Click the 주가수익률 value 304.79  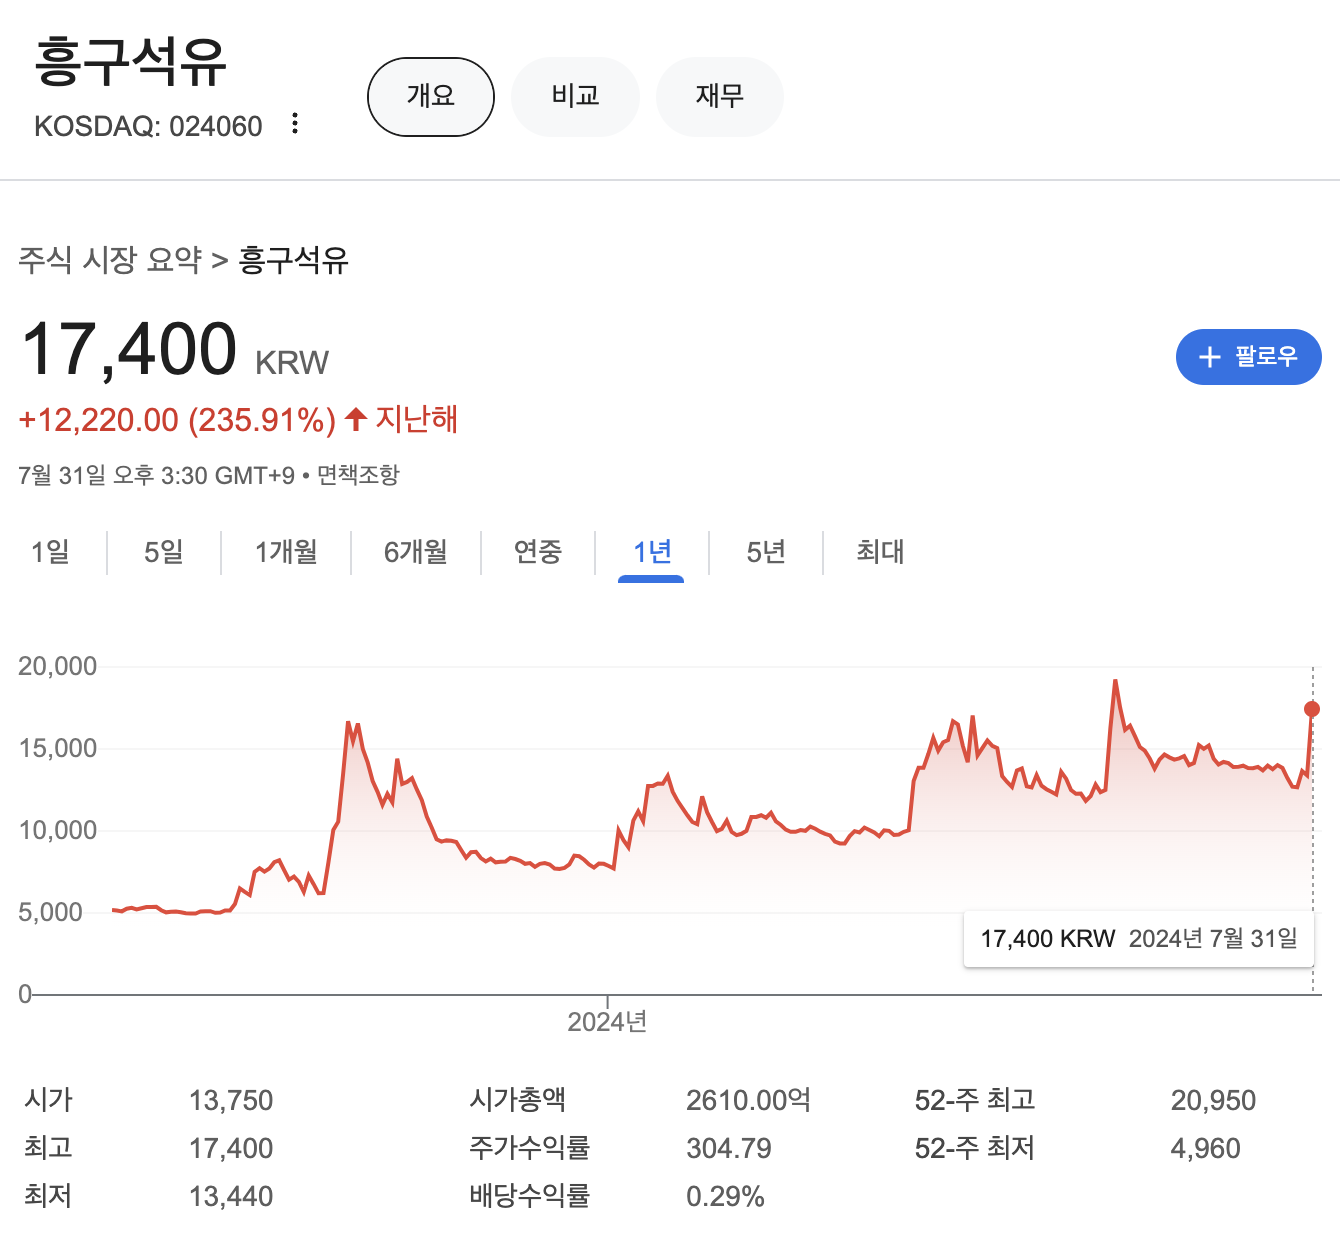pyautogui.click(x=729, y=1149)
